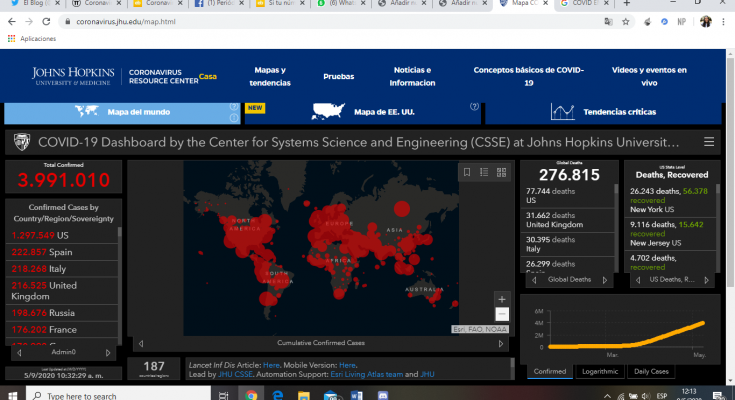The width and height of the screenshot is (735, 400).
Task: Click right arrow beside US Deaths, R...
Action: [x=706, y=280]
